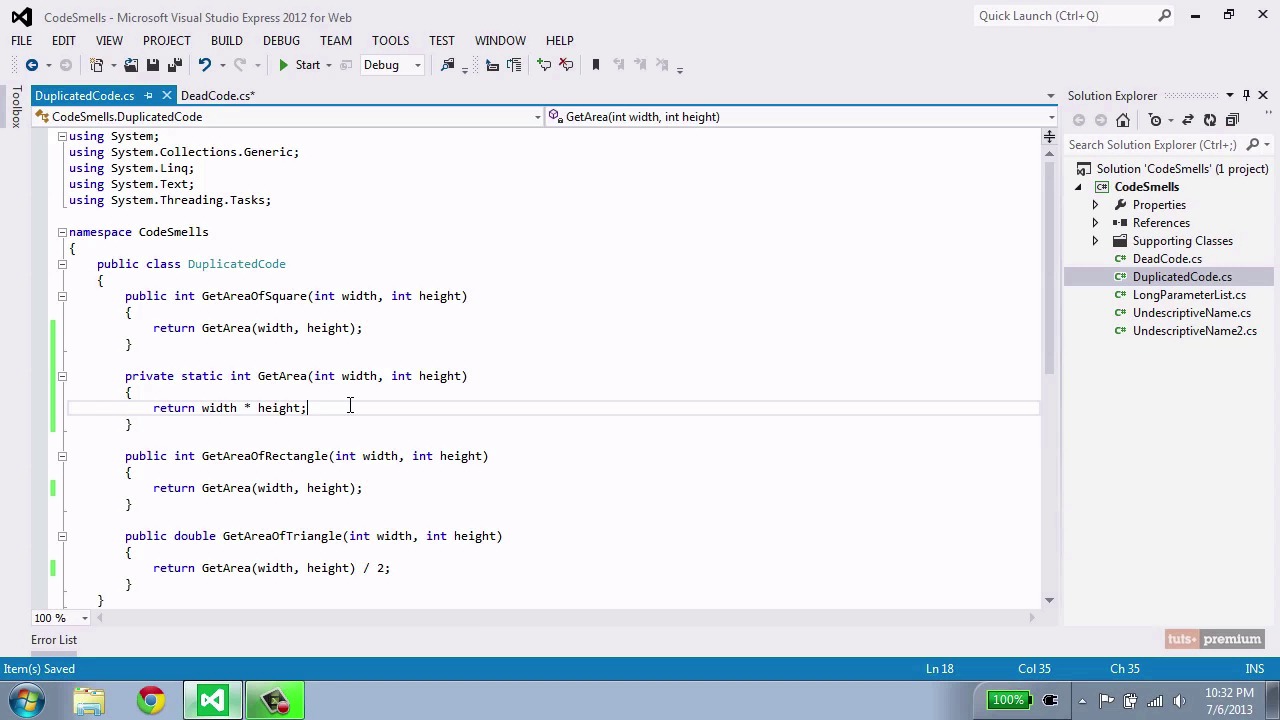Click the Collapse All icon in Solution Explorer
Screen dimensions: 1280x720
1232,120
